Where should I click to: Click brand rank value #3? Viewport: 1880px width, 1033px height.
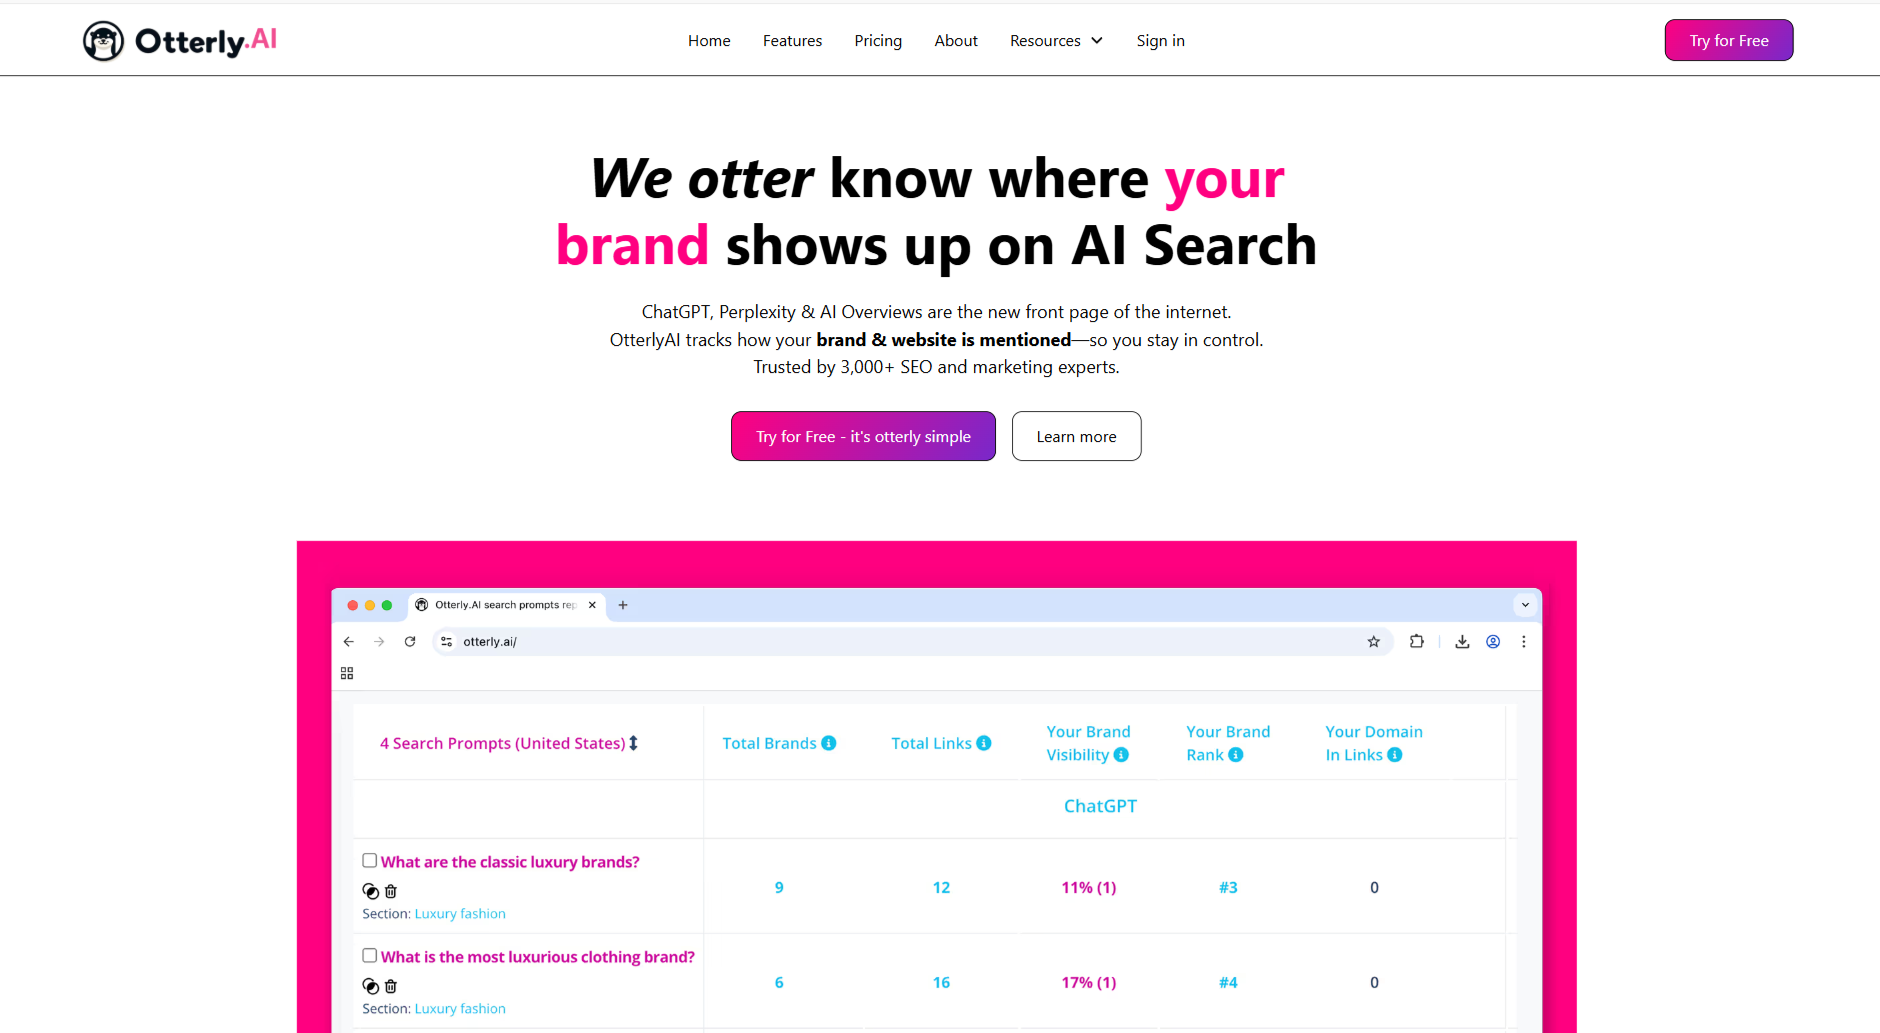click(1228, 888)
